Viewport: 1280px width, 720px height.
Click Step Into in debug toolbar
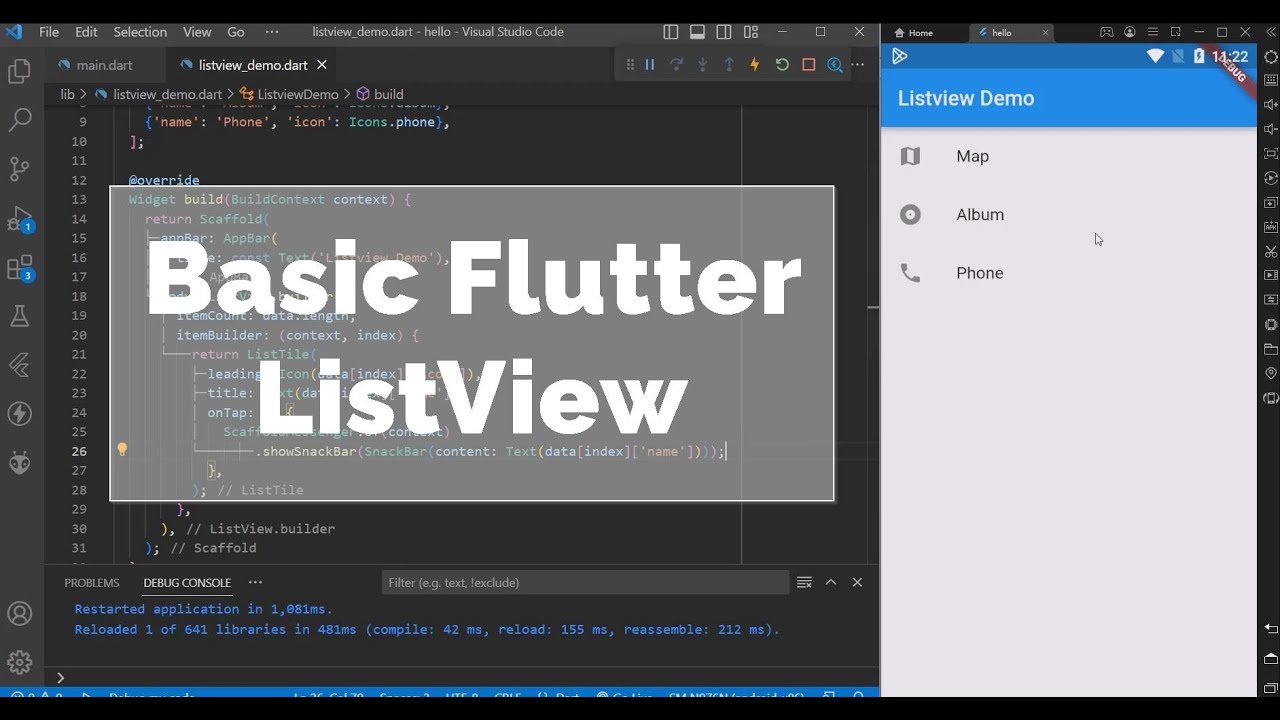[703, 65]
